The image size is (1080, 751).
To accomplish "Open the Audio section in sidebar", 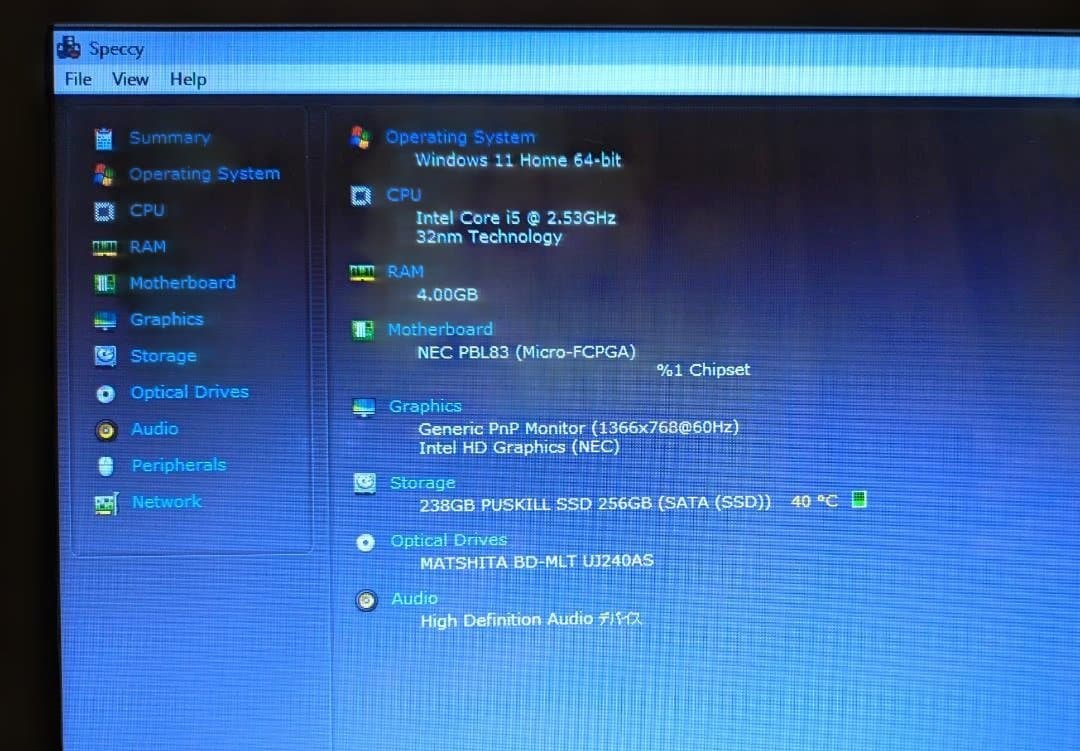I will coord(155,429).
